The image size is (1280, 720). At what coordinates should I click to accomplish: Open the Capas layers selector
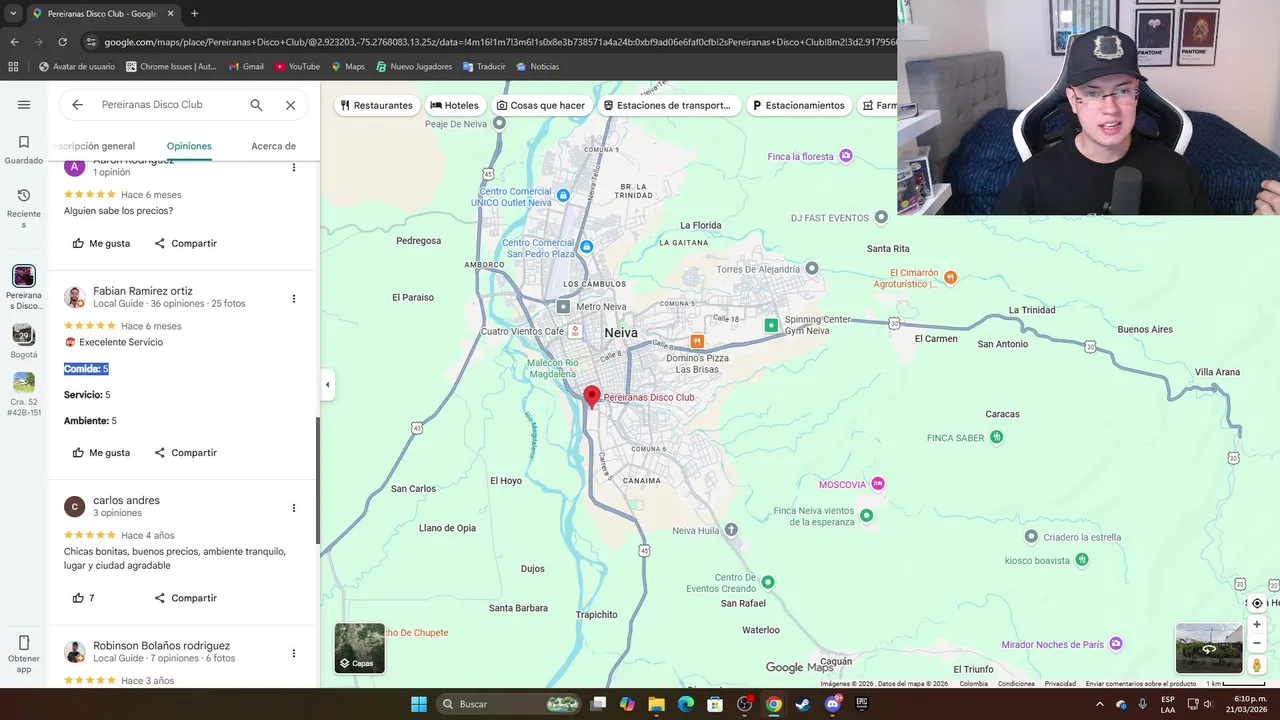(359, 648)
